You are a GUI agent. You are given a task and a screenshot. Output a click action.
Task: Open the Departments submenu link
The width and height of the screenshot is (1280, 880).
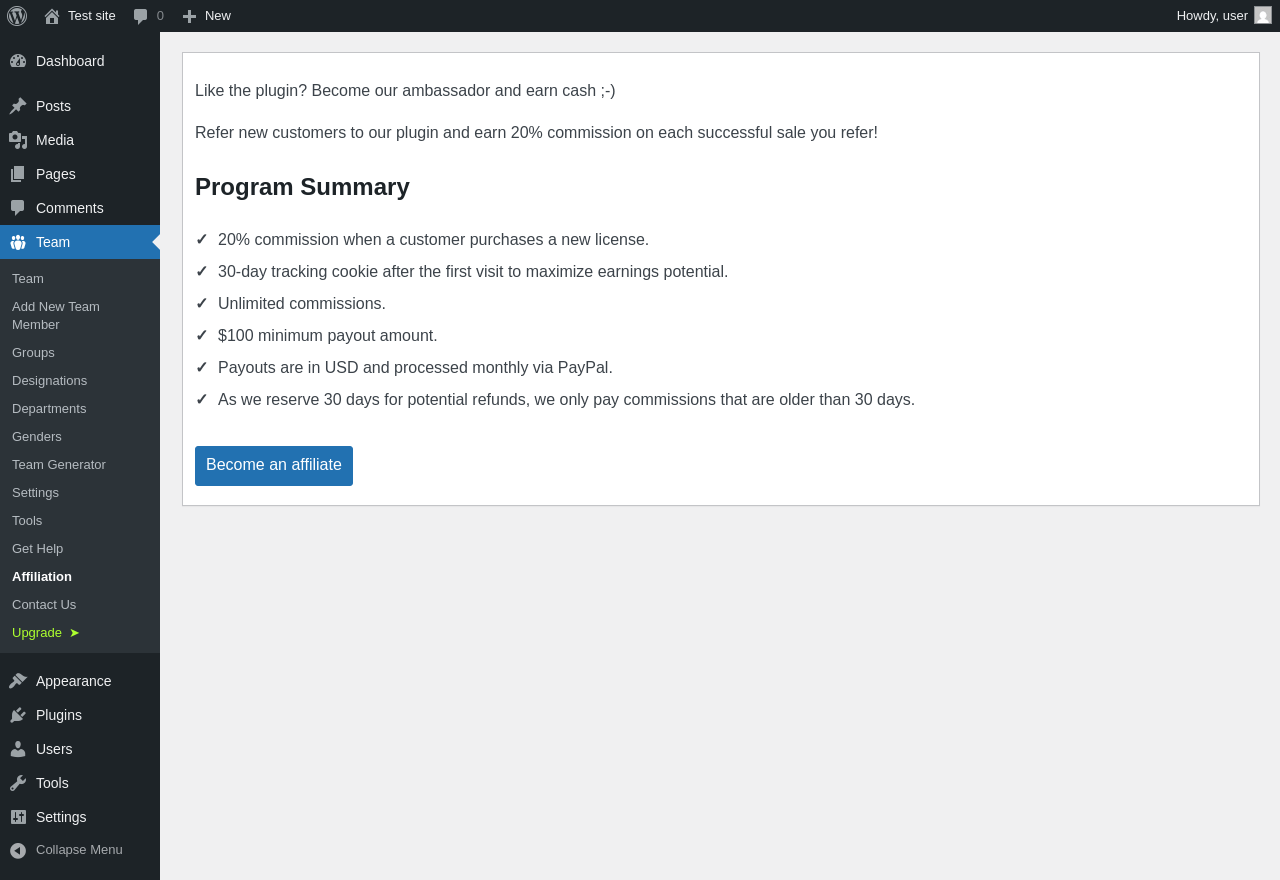coord(49,409)
